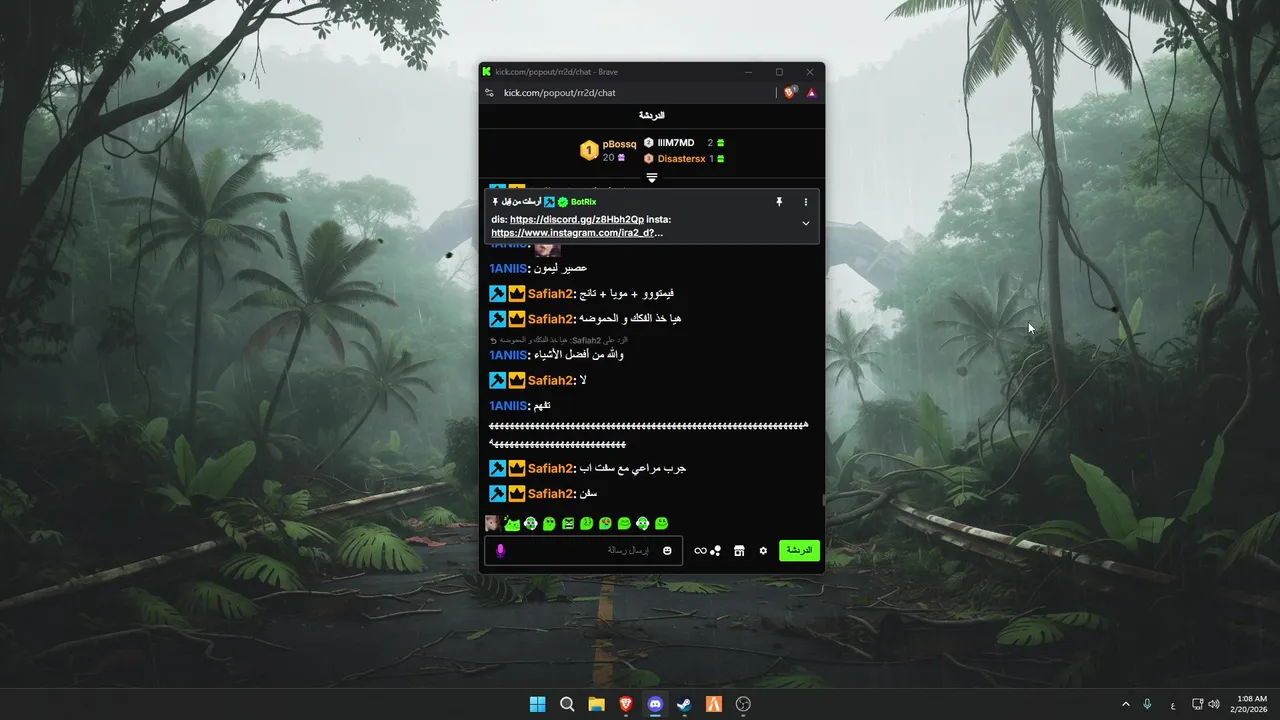Open the instagram.com link in the pinned message
Viewport: 1280px width, 720px height.
pyautogui.click(x=577, y=233)
